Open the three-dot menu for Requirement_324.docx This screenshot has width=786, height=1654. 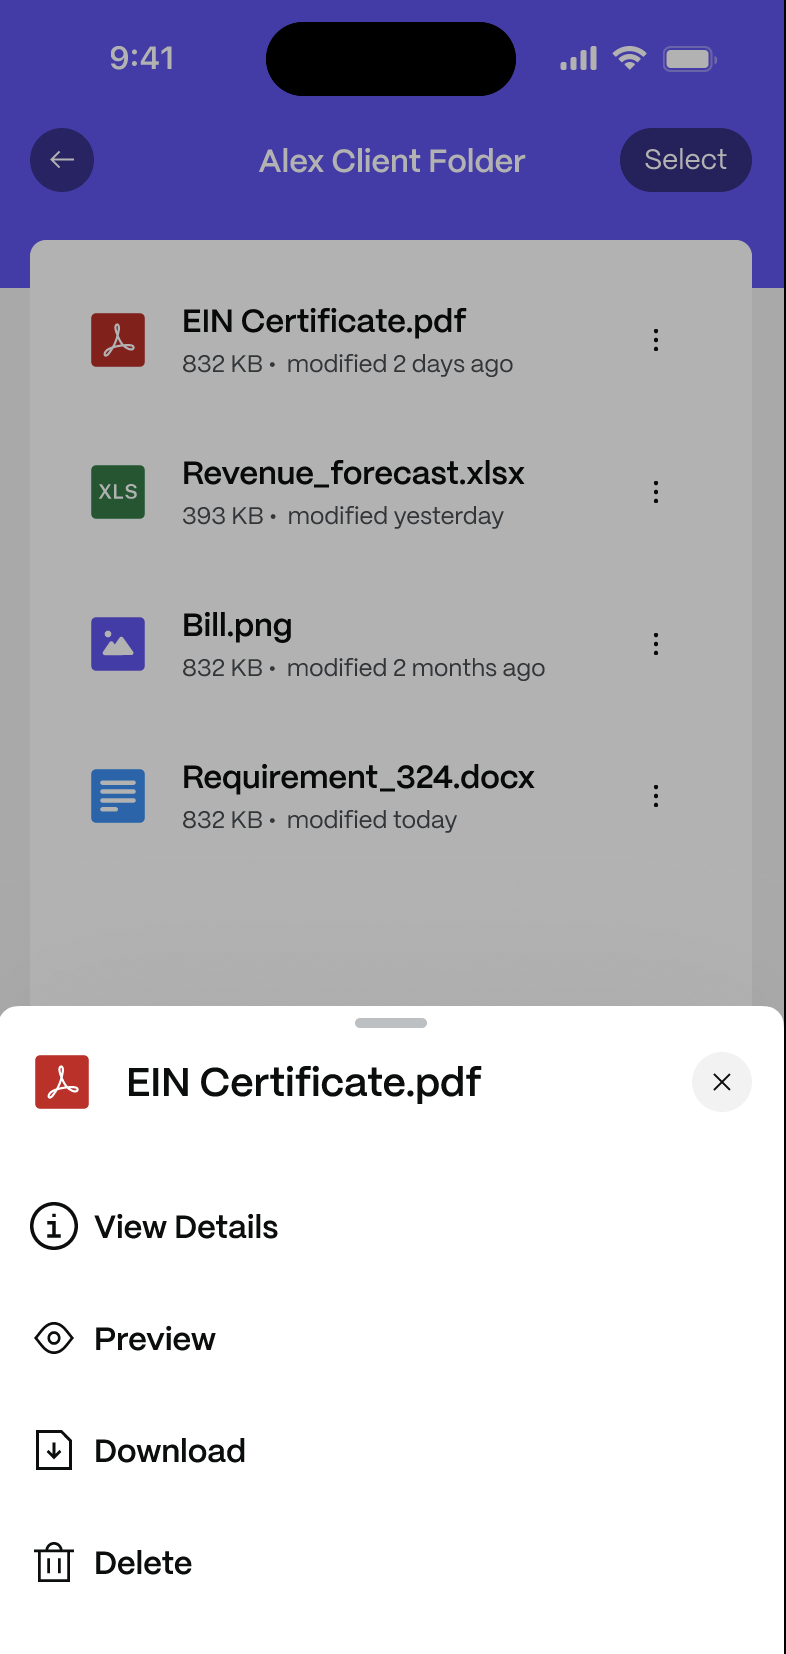tap(656, 796)
